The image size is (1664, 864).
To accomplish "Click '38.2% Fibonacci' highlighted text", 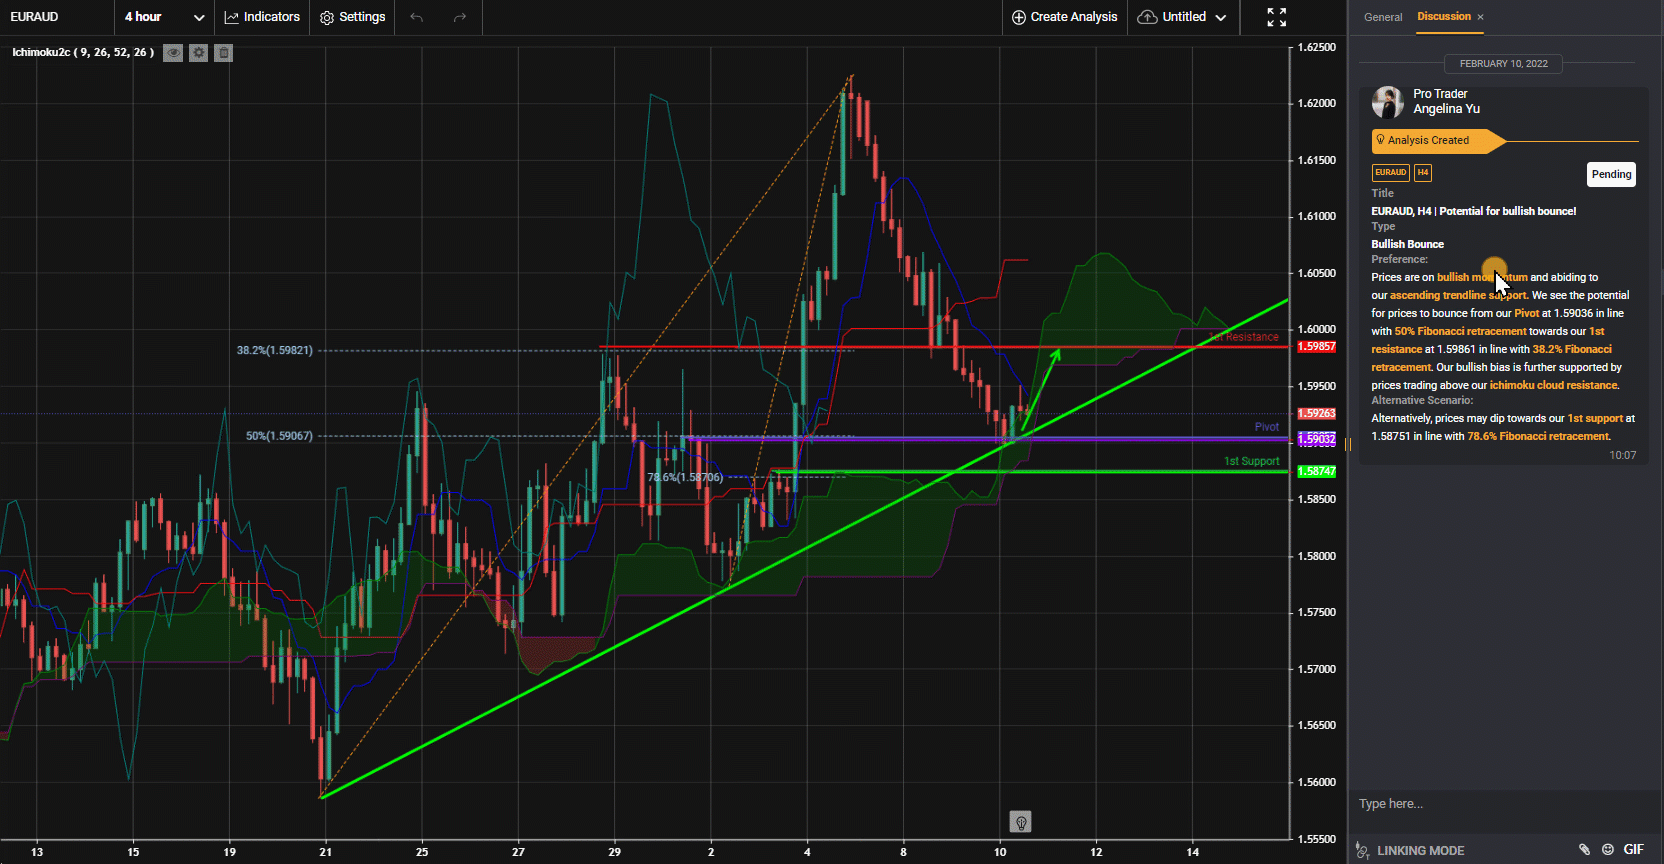I will (x=1572, y=349).
